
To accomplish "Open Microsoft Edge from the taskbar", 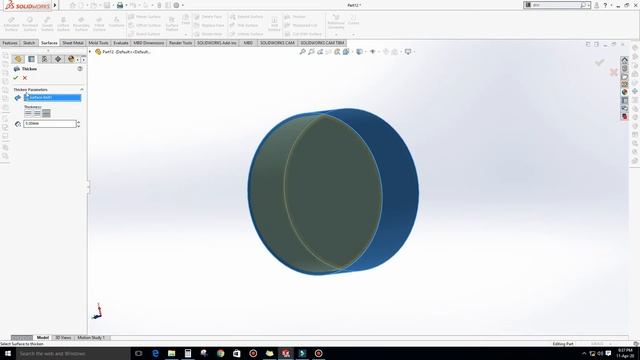I will coord(155,353).
